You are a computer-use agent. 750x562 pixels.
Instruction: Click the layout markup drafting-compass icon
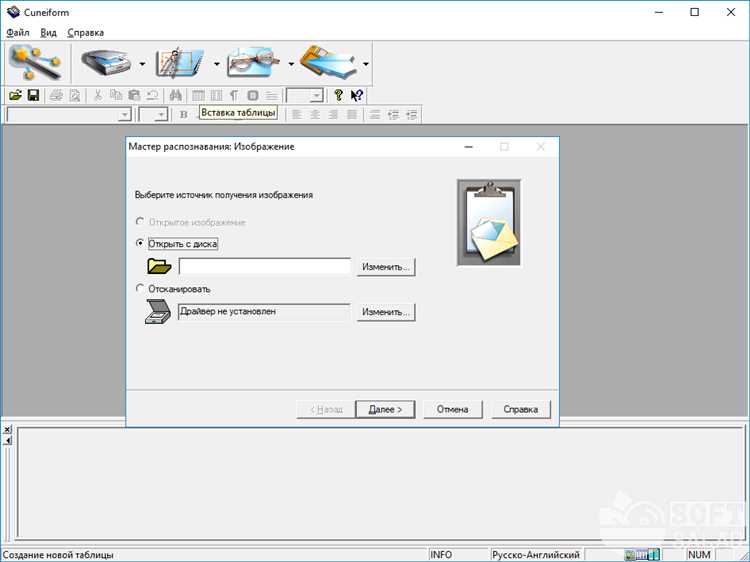(x=179, y=63)
